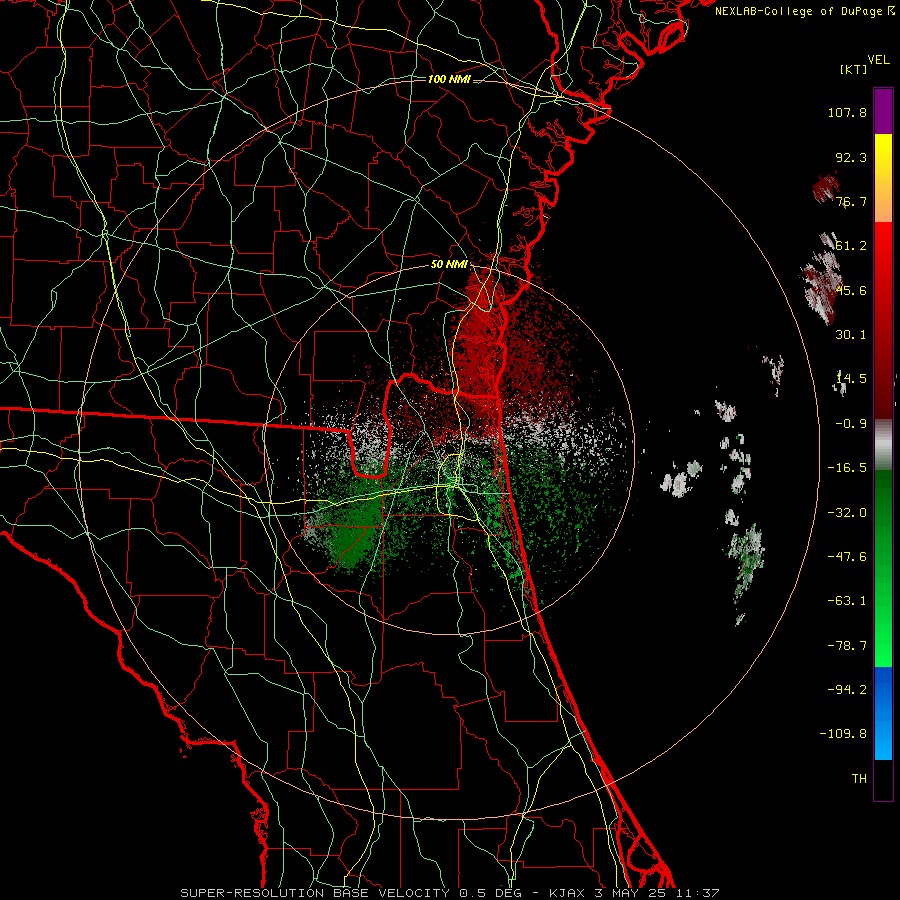Click the 50 NMI range ring label
The height and width of the screenshot is (900, 900).
pos(449,265)
